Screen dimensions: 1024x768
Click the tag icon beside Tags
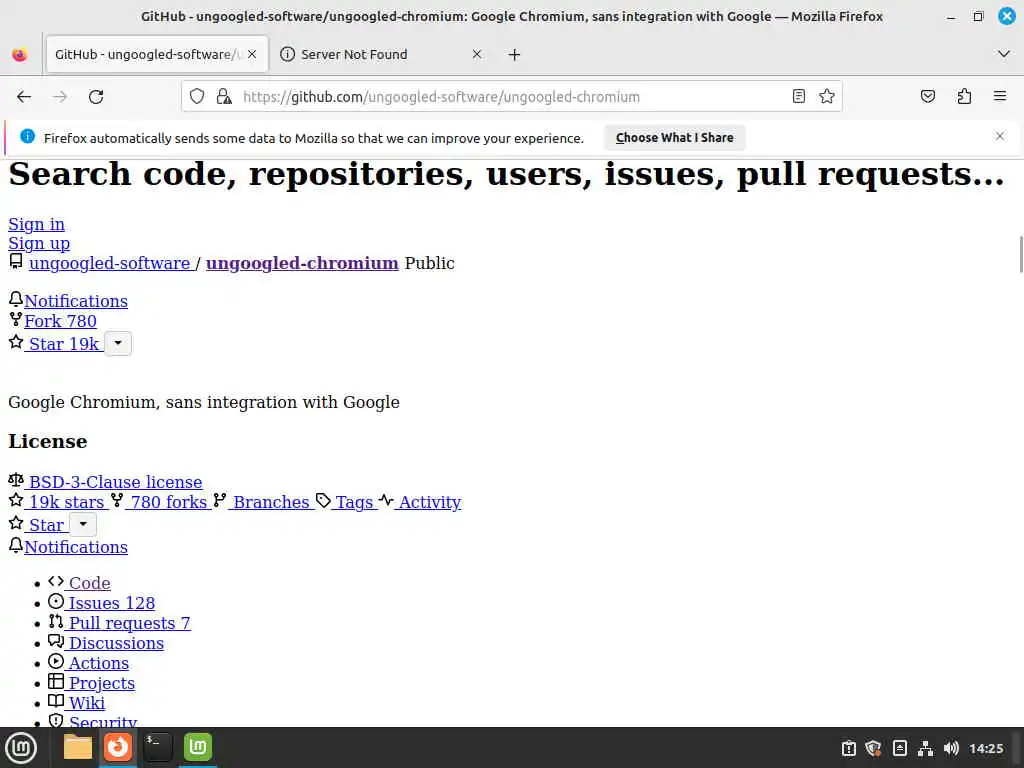click(x=323, y=500)
